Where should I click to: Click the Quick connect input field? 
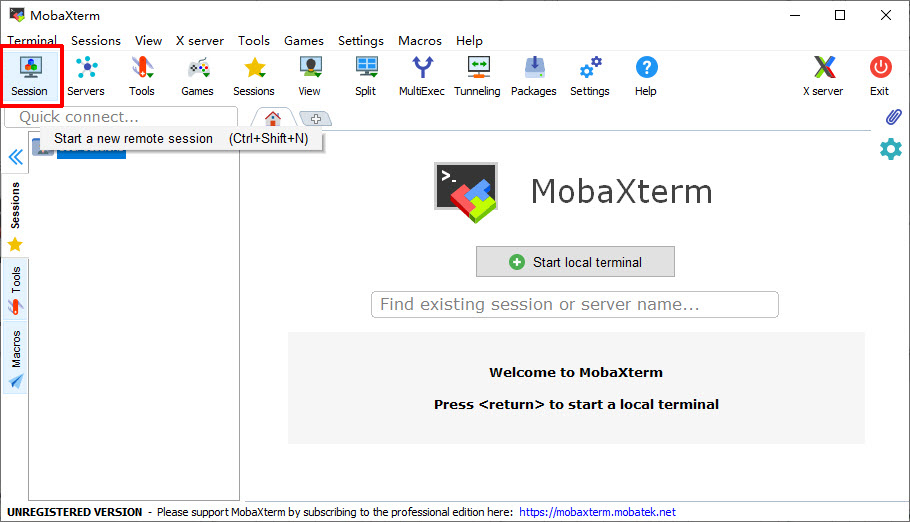pos(121,118)
